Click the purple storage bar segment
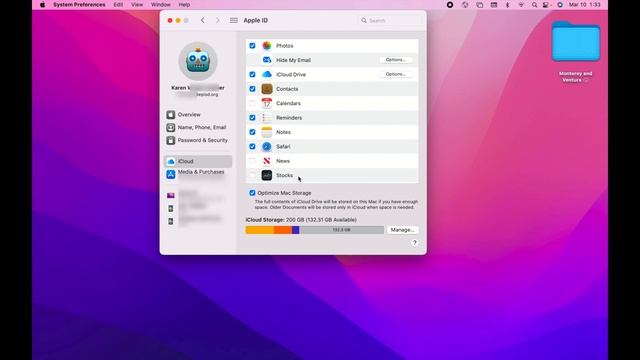This screenshot has height=360, width=640. point(296,230)
